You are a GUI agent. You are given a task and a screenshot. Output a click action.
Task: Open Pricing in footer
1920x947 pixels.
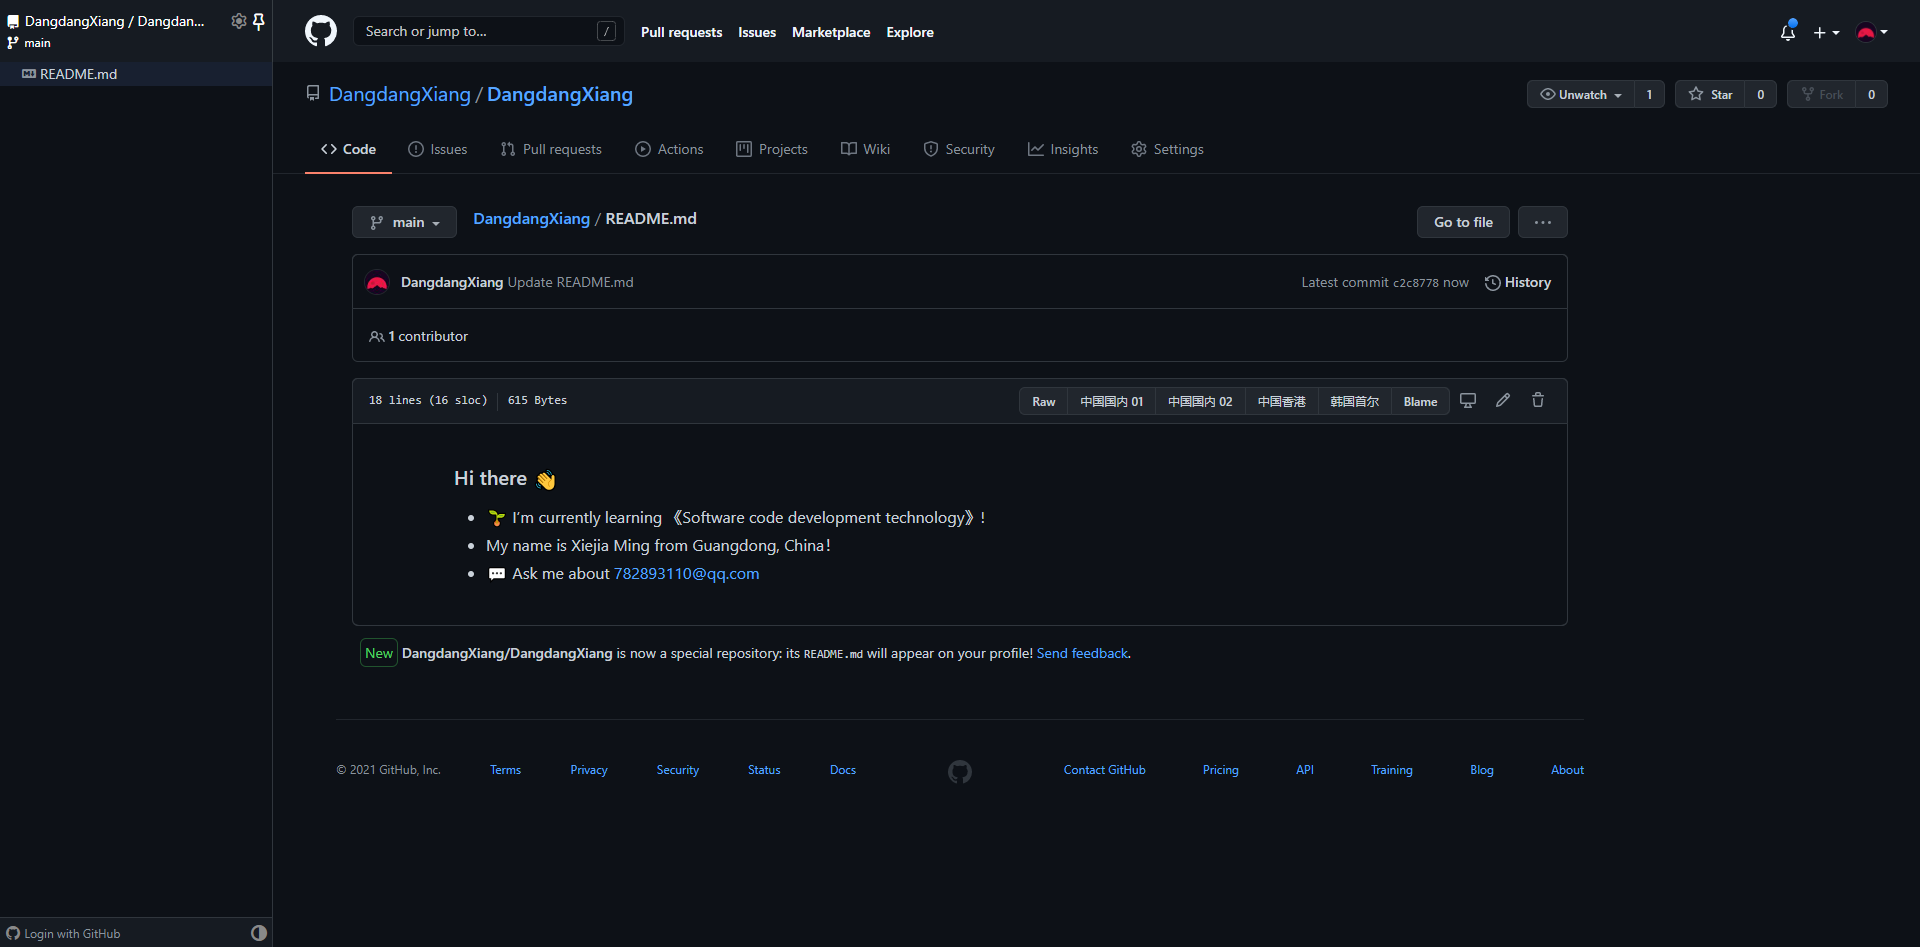[x=1221, y=770]
